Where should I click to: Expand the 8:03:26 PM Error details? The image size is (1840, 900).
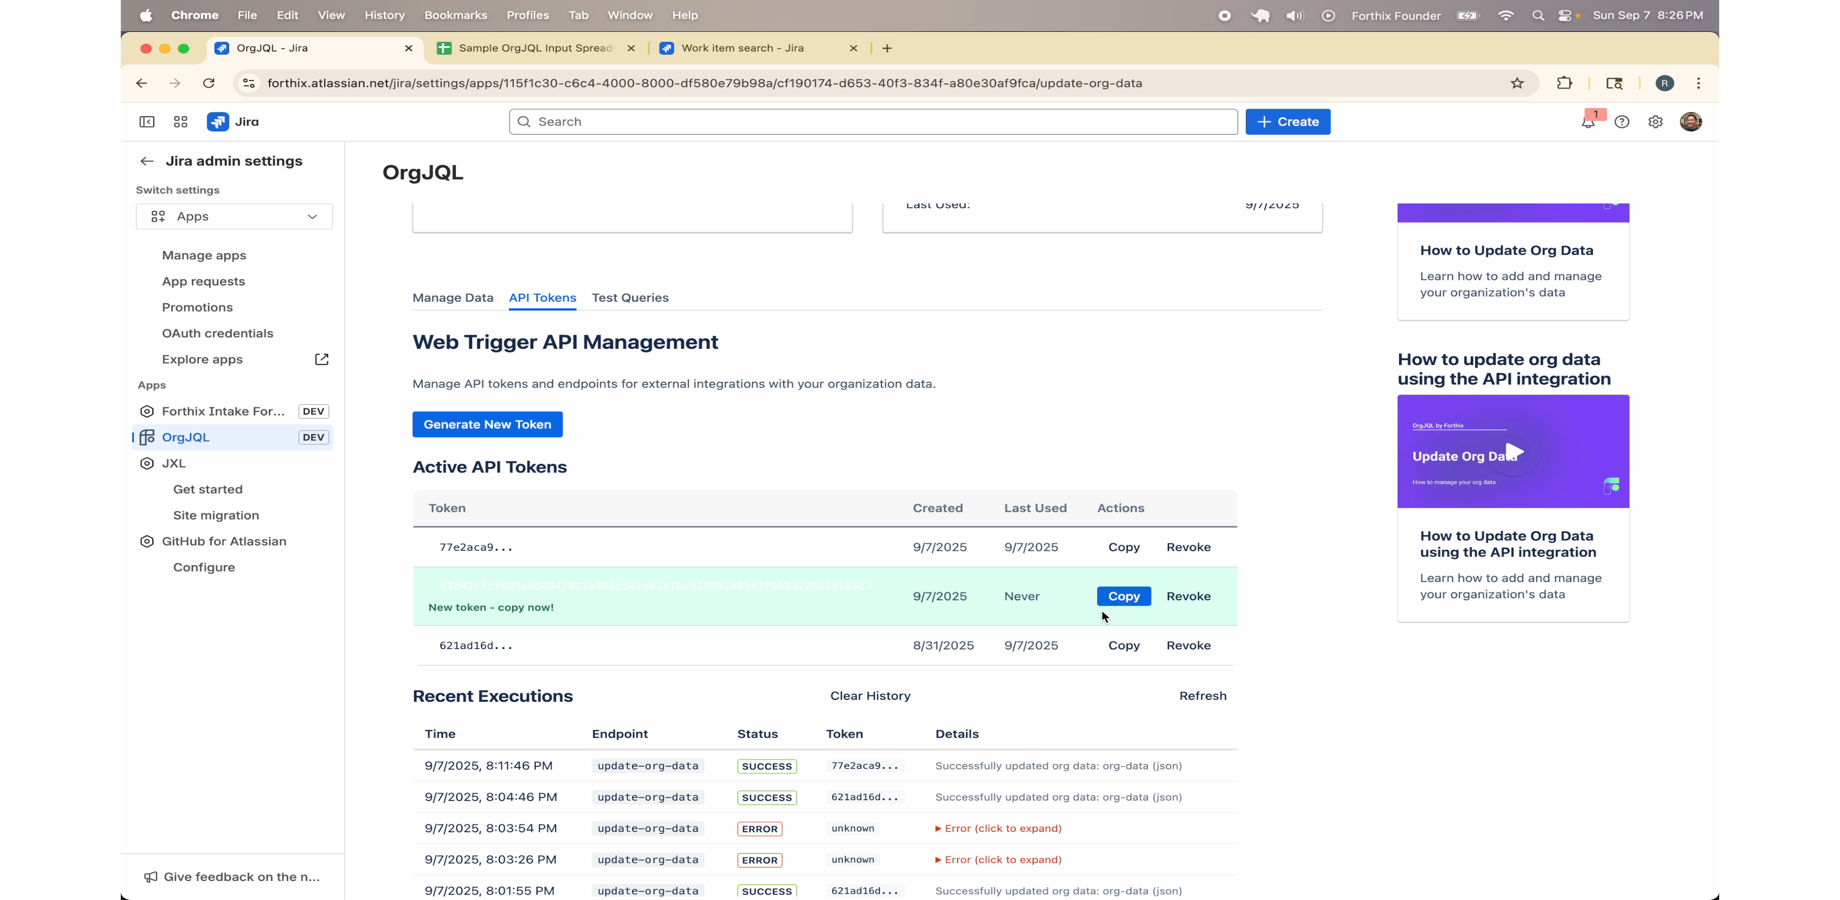tap(998, 860)
